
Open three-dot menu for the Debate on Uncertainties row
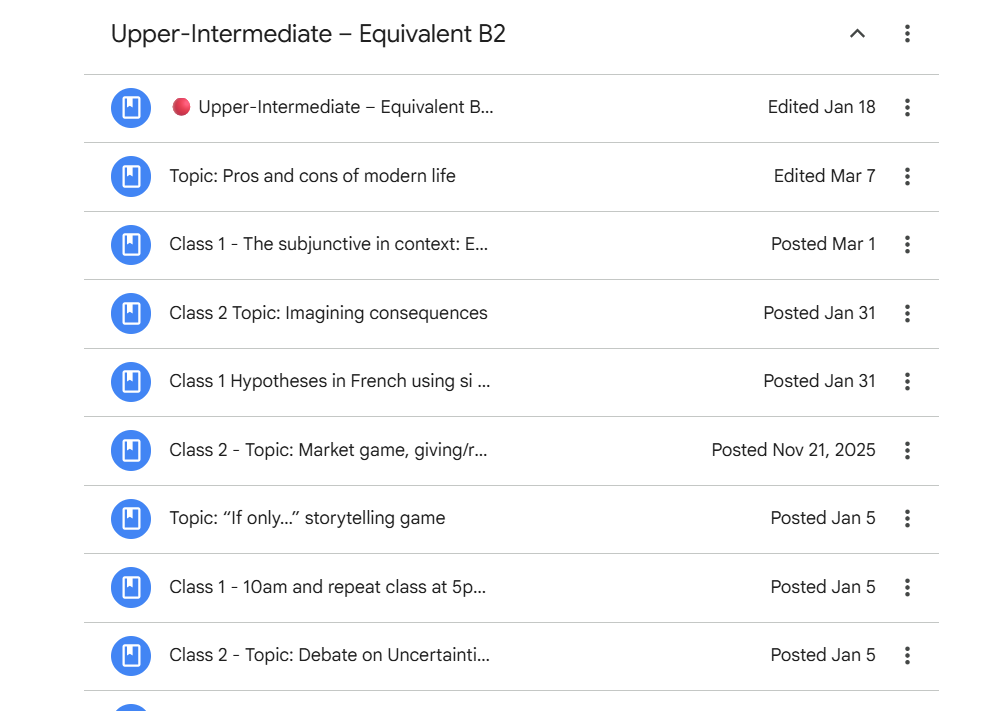pos(907,656)
